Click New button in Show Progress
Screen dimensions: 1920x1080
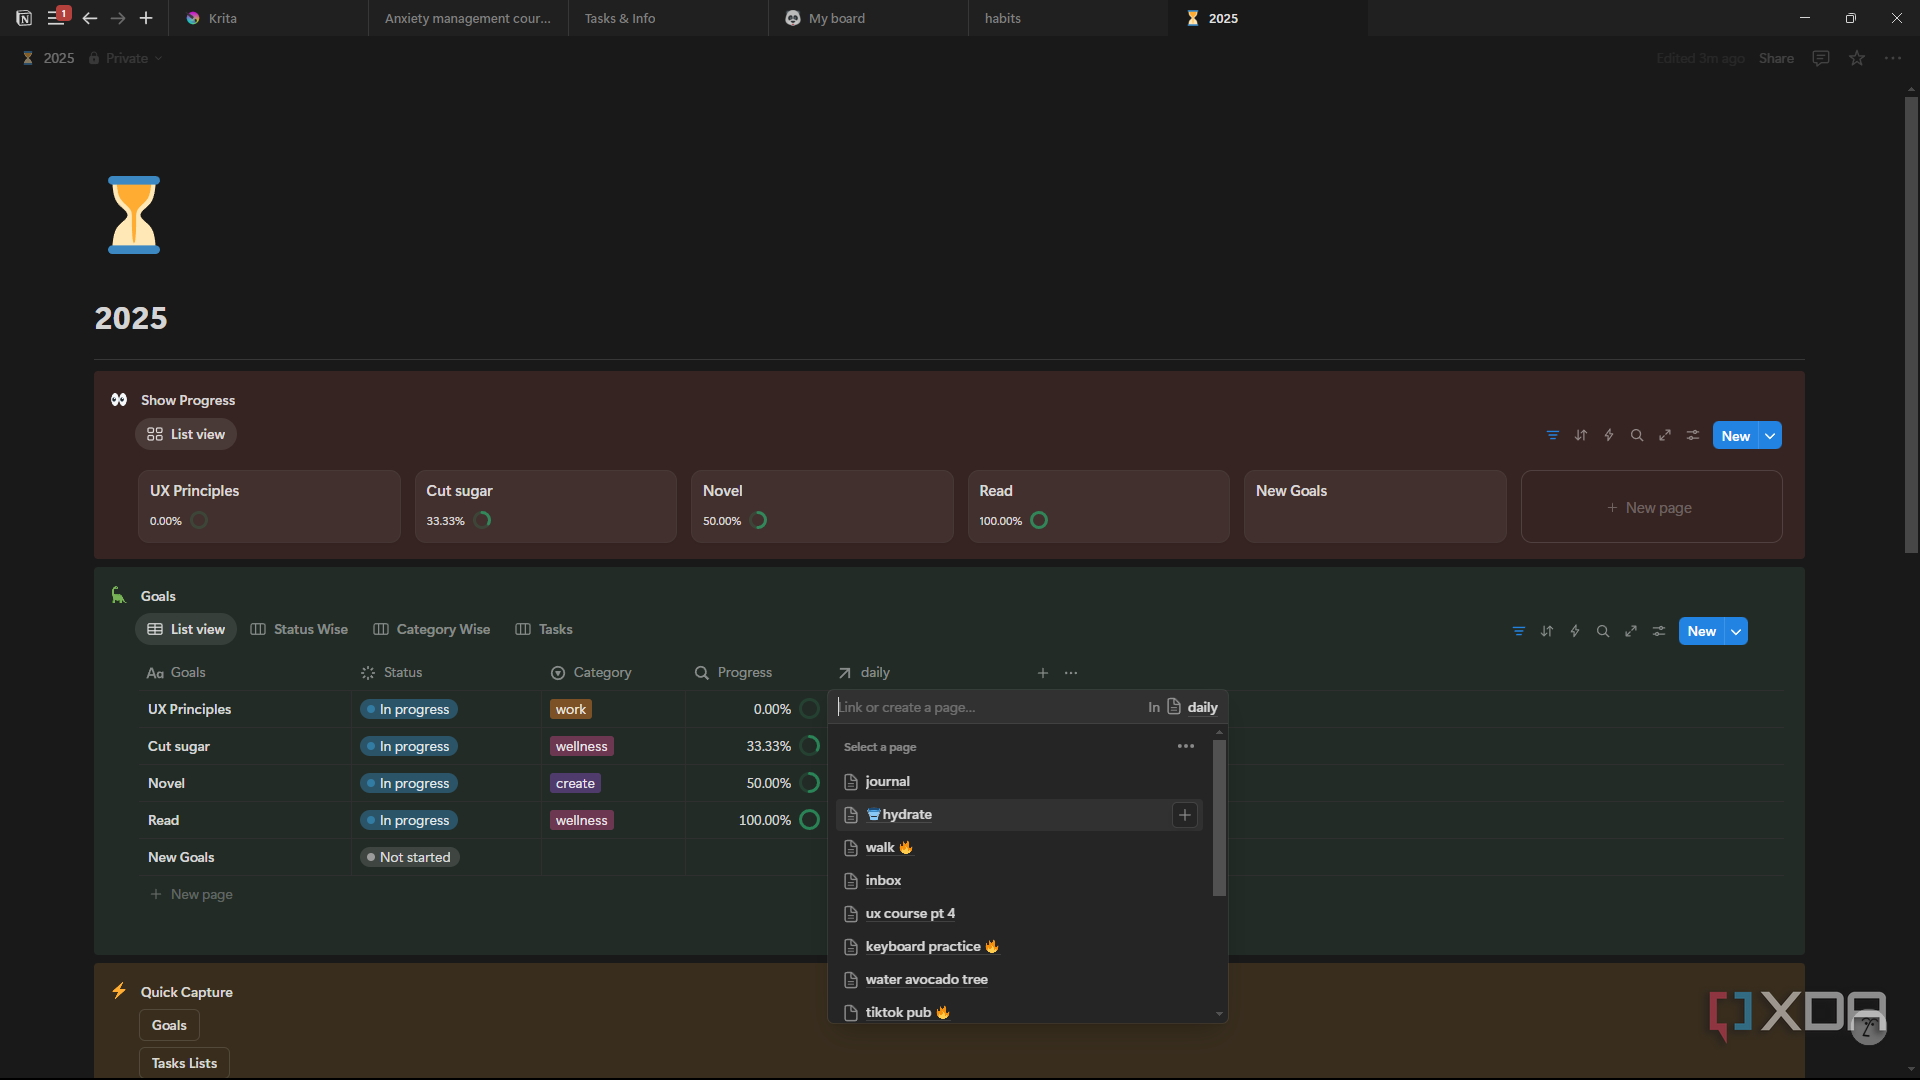(1735, 436)
